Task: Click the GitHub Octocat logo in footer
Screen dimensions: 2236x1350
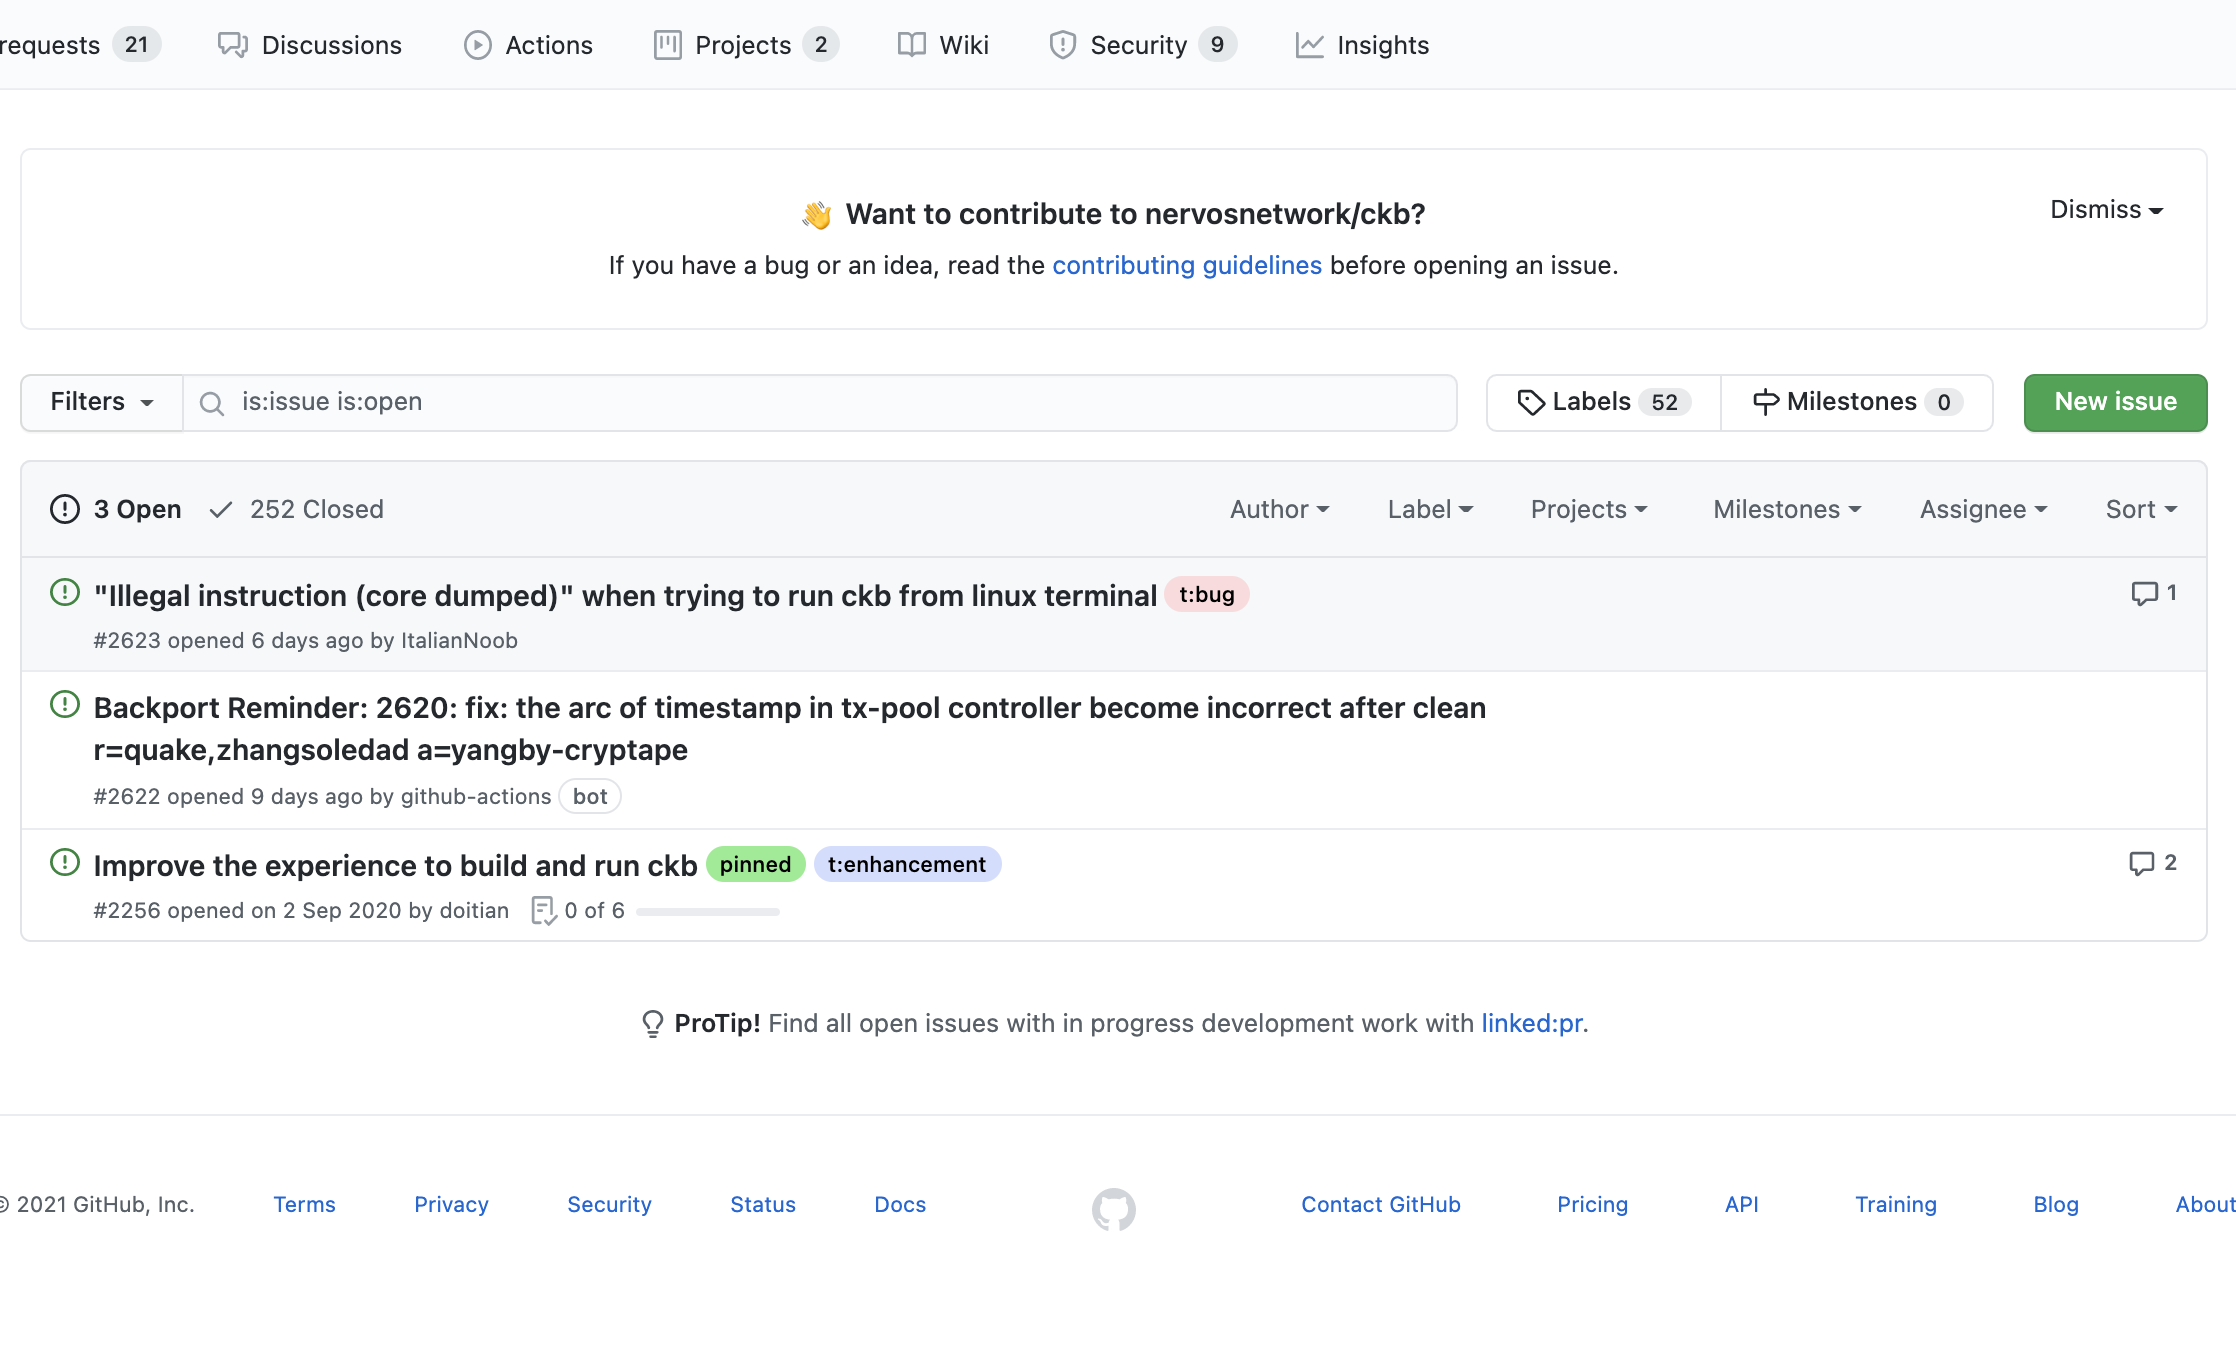Action: (x=1113, y=1209)
